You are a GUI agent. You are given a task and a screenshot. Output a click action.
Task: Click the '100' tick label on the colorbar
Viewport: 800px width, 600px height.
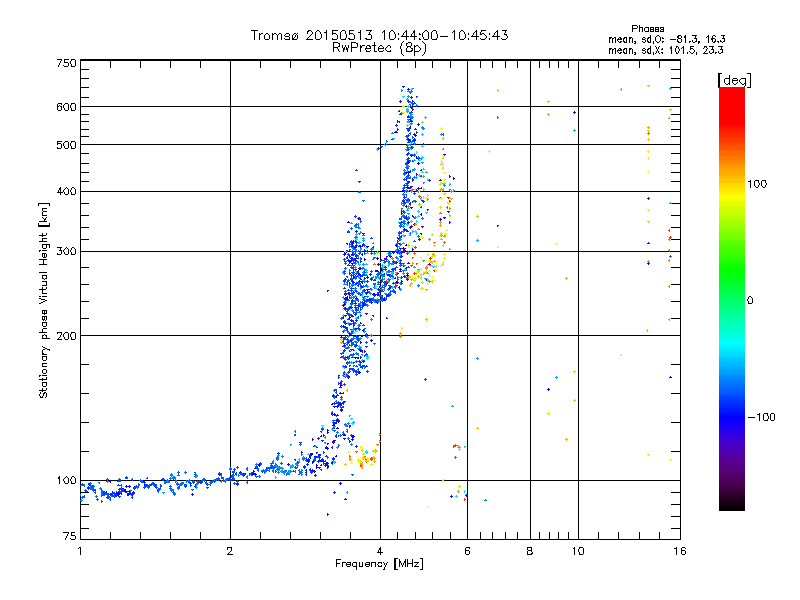[757, 184]
